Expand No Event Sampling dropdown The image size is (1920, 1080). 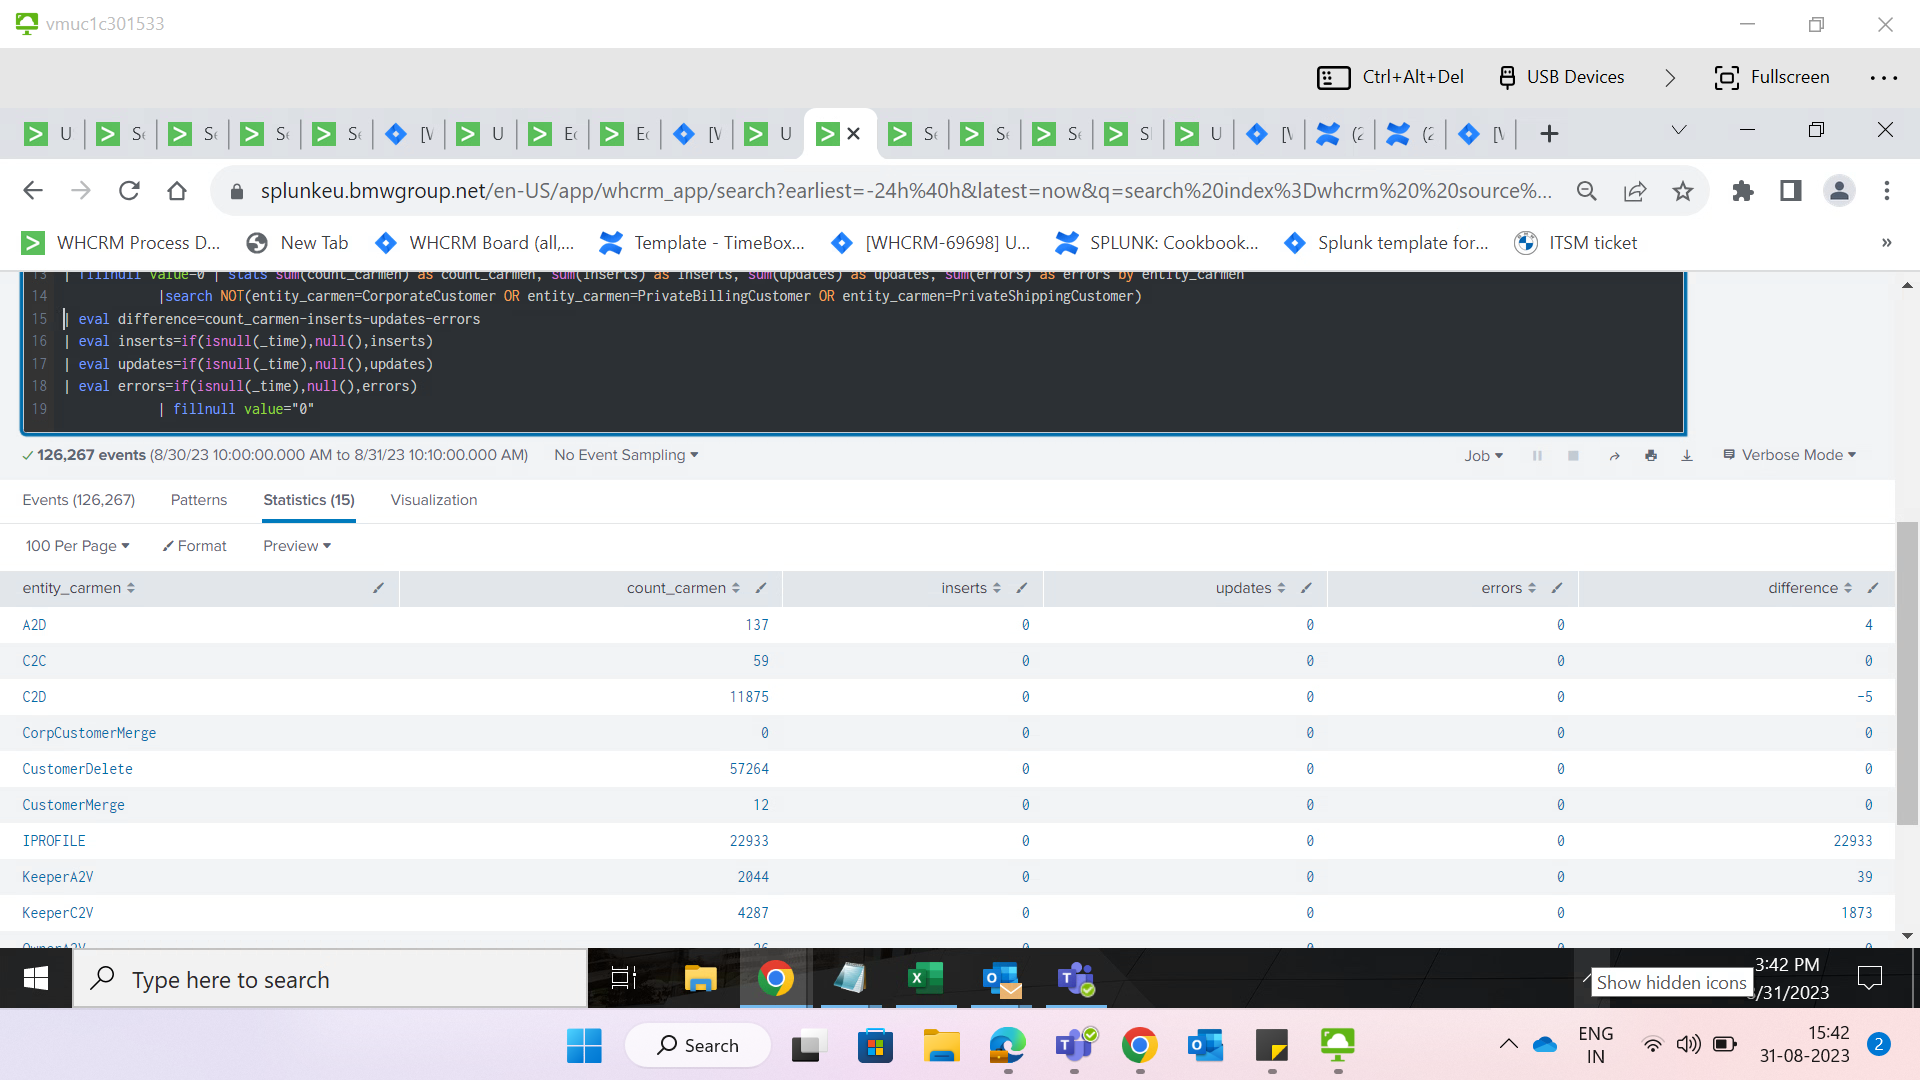click(x=626, y=455)
